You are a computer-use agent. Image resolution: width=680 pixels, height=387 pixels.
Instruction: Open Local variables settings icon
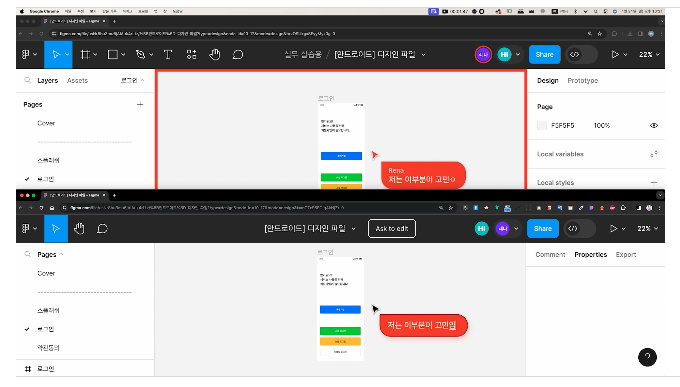[x=654, y=154]
